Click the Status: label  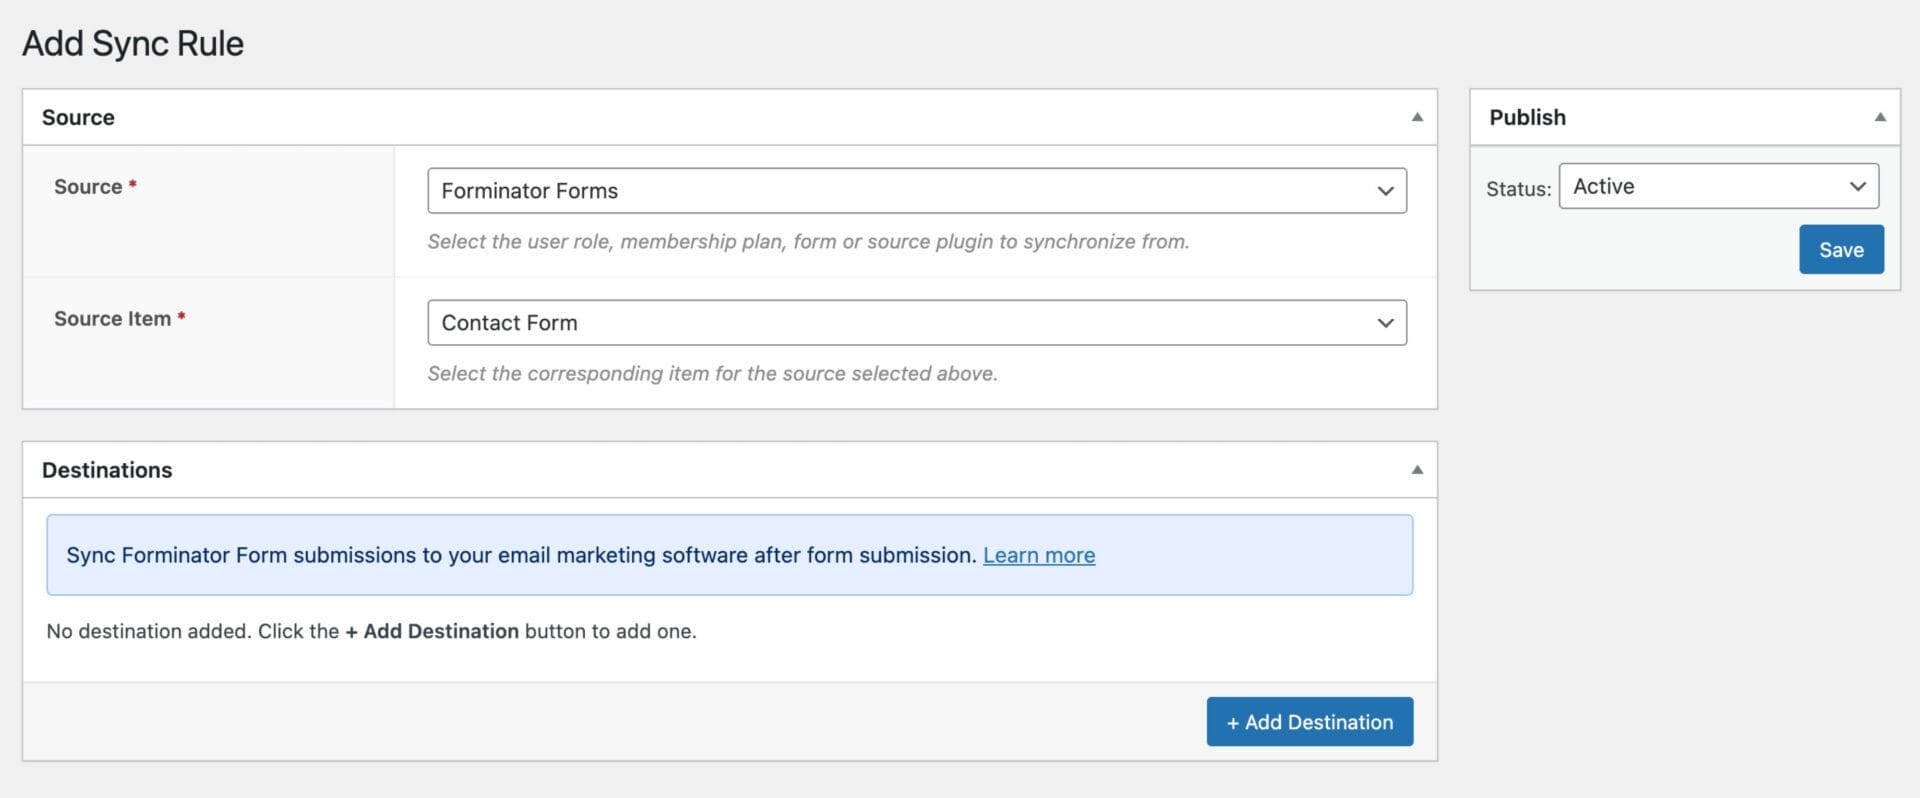coord(1518,189)
